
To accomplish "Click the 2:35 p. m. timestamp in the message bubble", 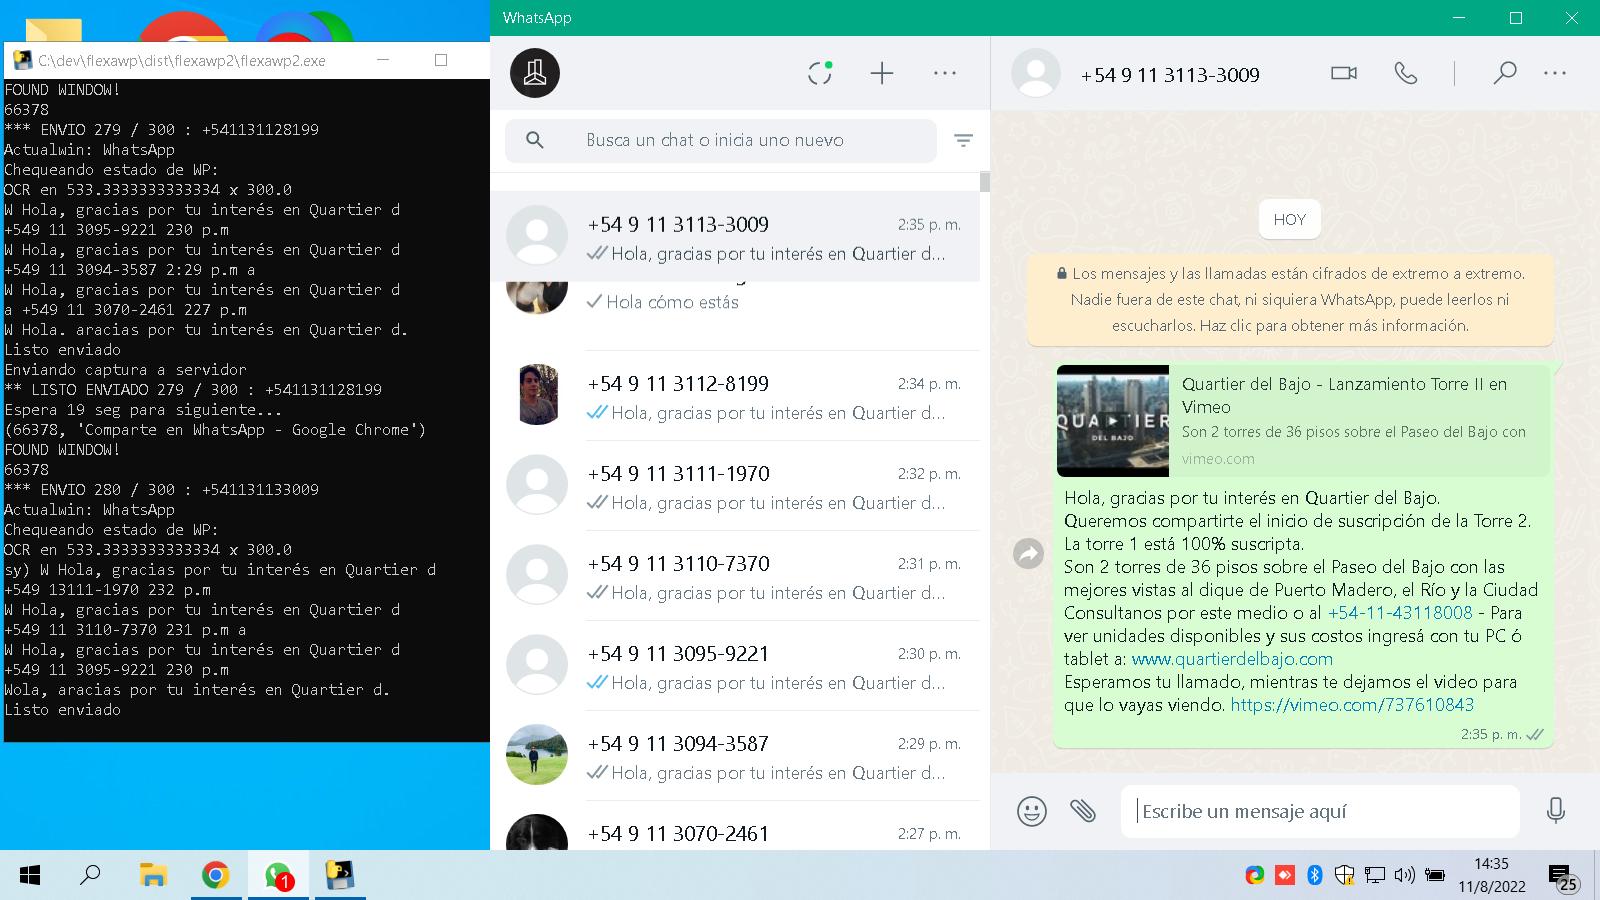I will click(1490, 734).
